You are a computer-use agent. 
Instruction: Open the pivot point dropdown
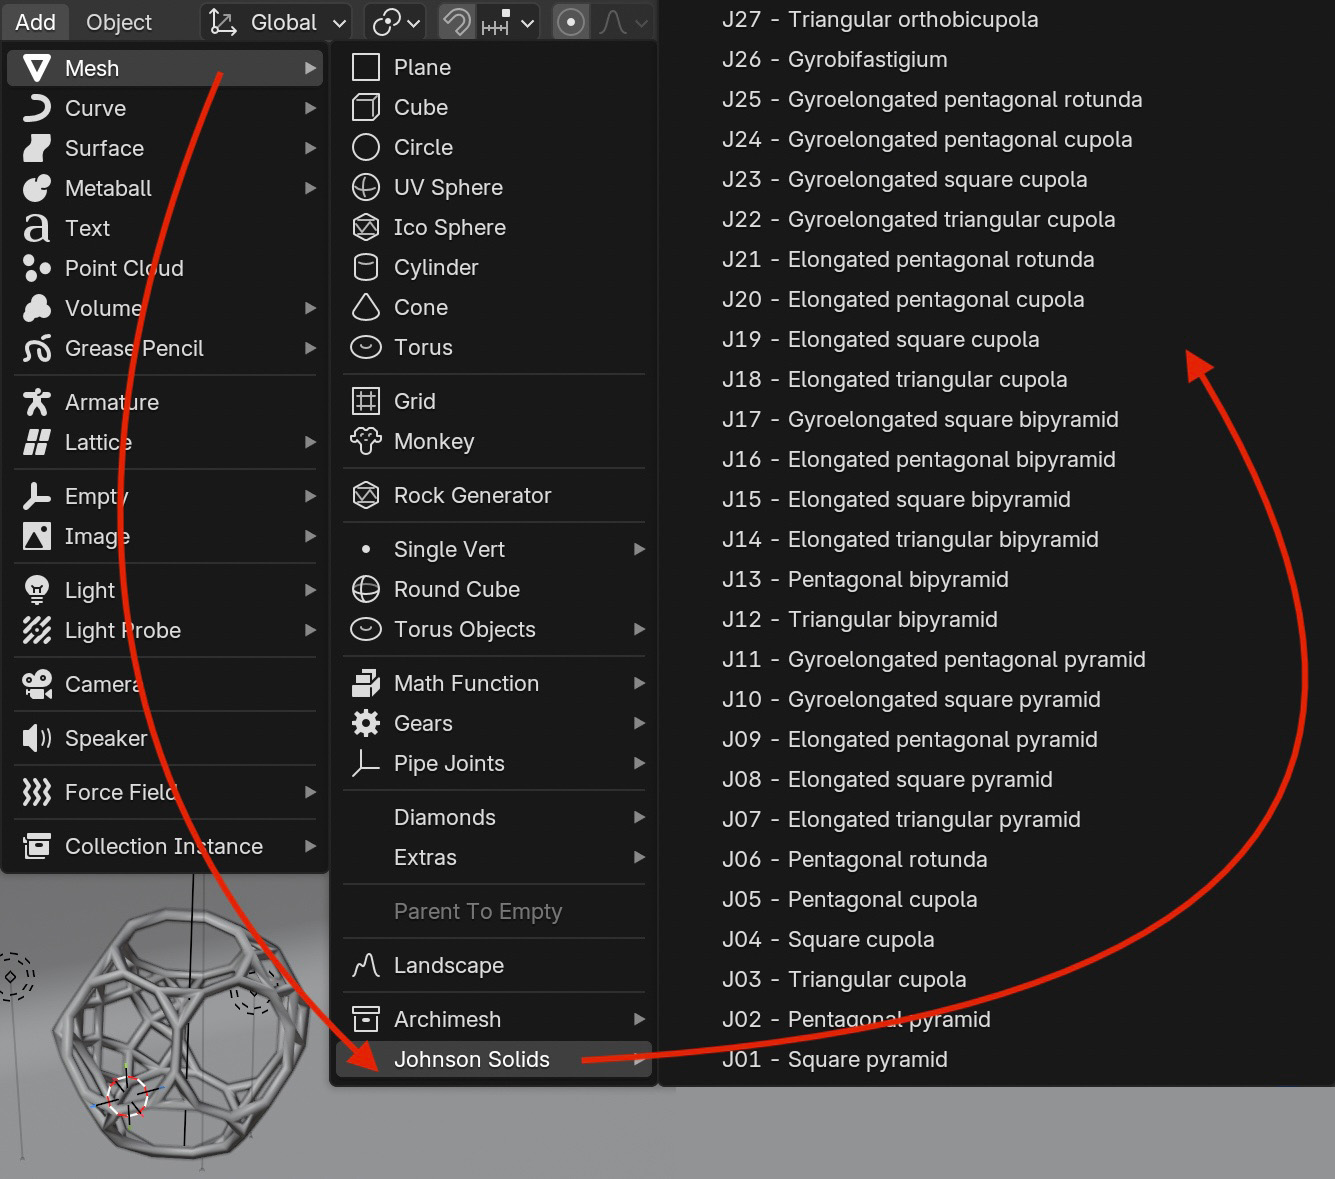click(395, 22)
